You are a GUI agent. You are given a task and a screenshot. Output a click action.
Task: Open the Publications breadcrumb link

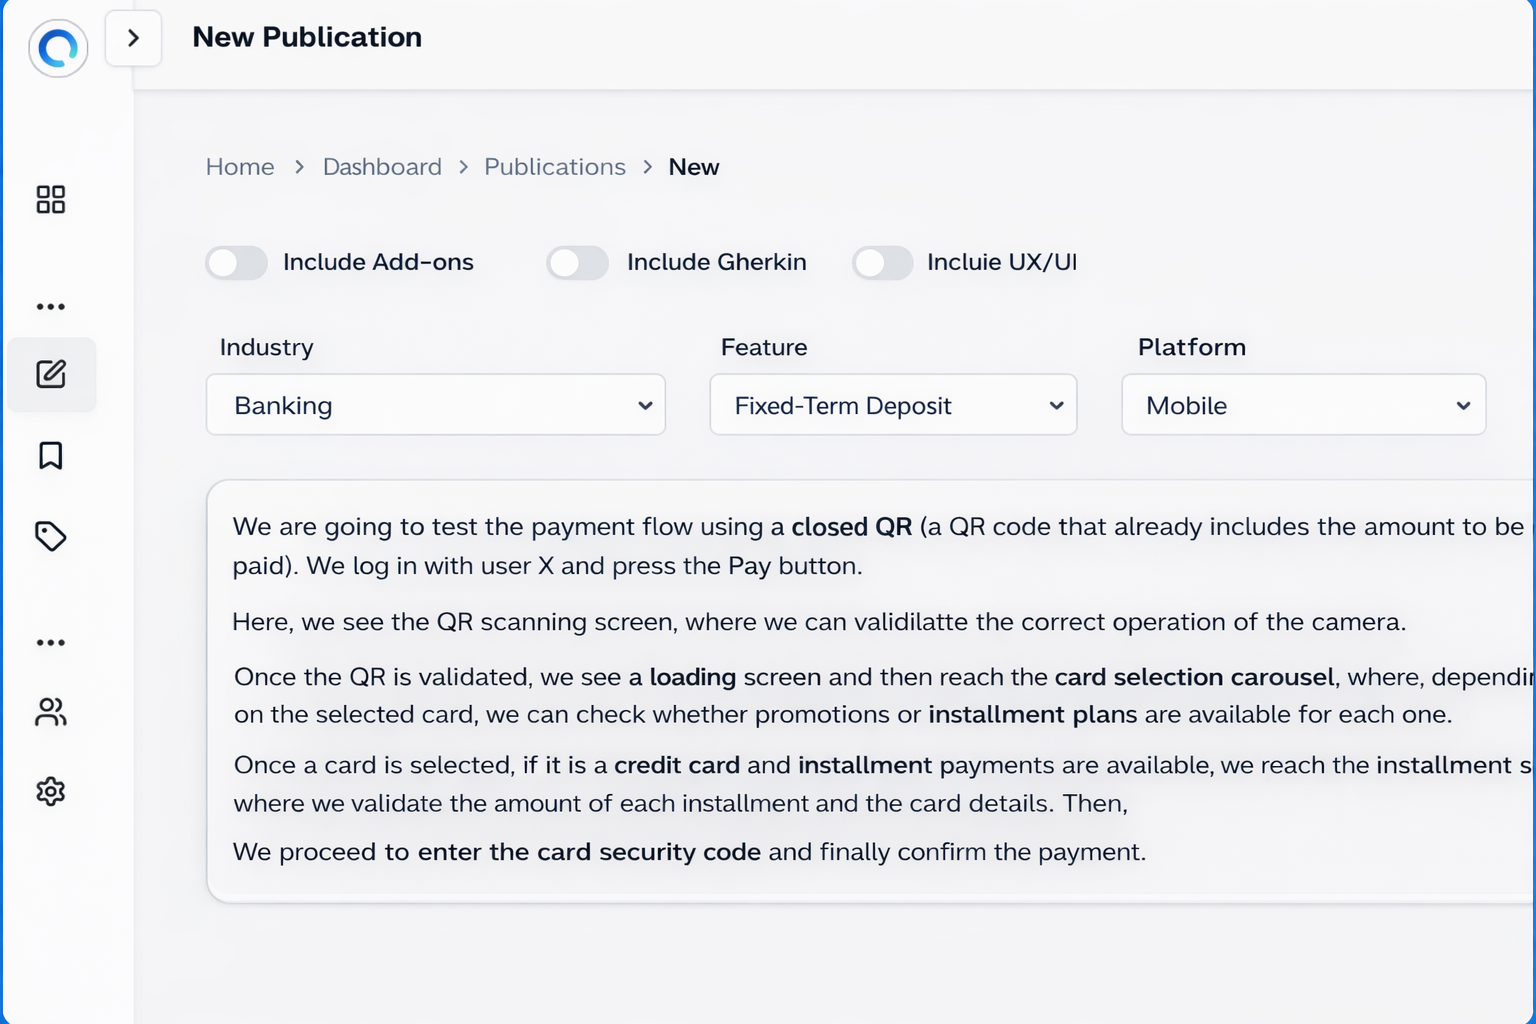555,167
